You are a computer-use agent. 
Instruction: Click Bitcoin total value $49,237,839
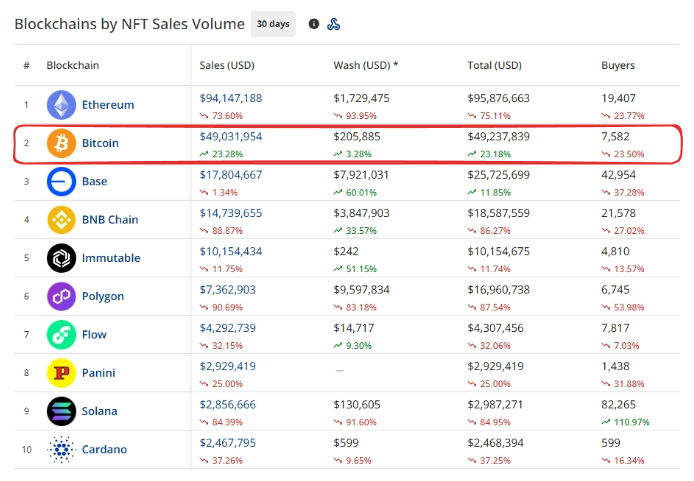(499, 136)
